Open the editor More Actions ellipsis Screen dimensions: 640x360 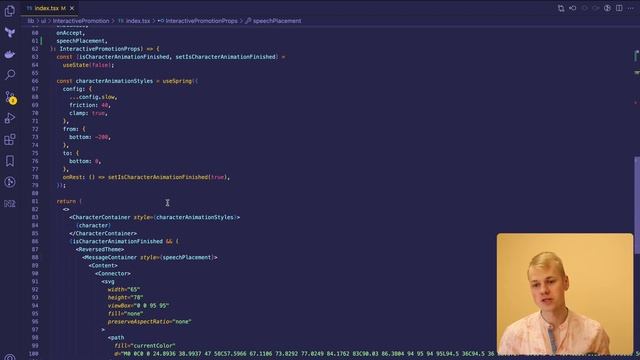pos(631,8)
